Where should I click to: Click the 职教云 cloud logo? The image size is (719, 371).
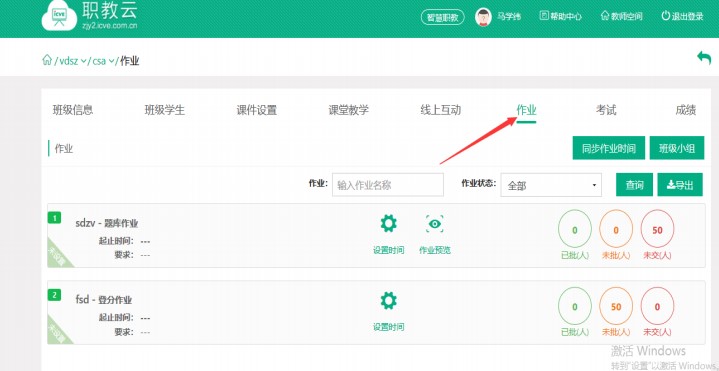click(59, 17)
